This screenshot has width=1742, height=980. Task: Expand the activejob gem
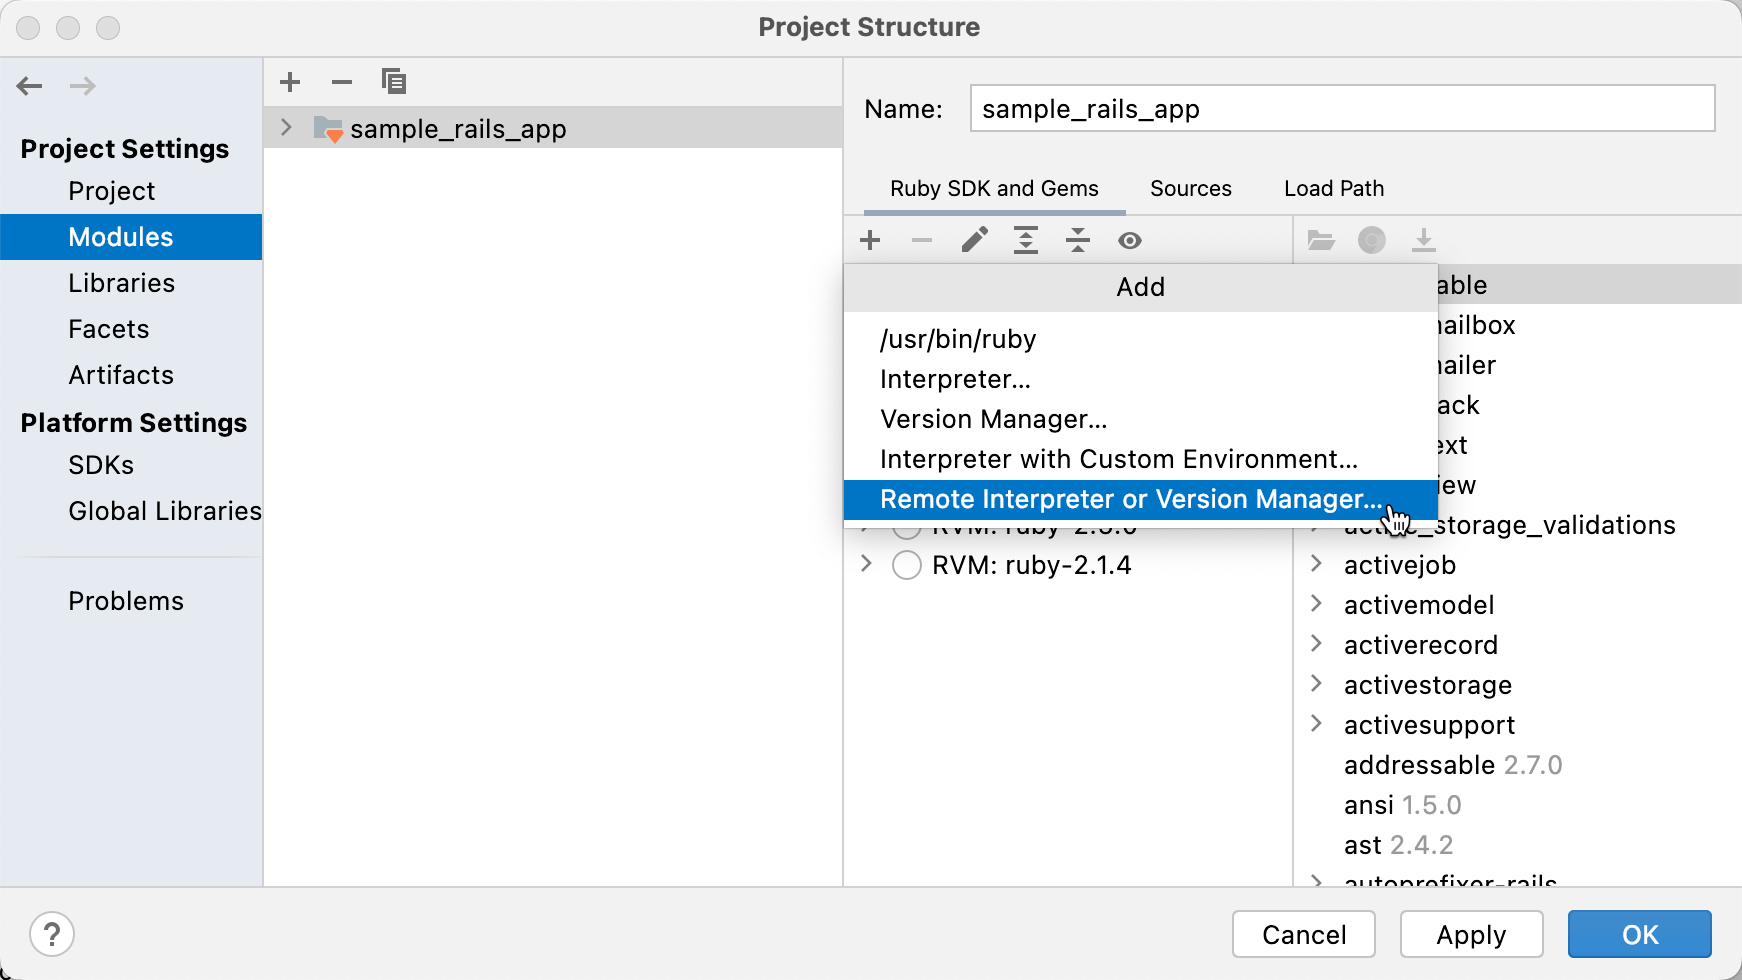point(1317,564)
